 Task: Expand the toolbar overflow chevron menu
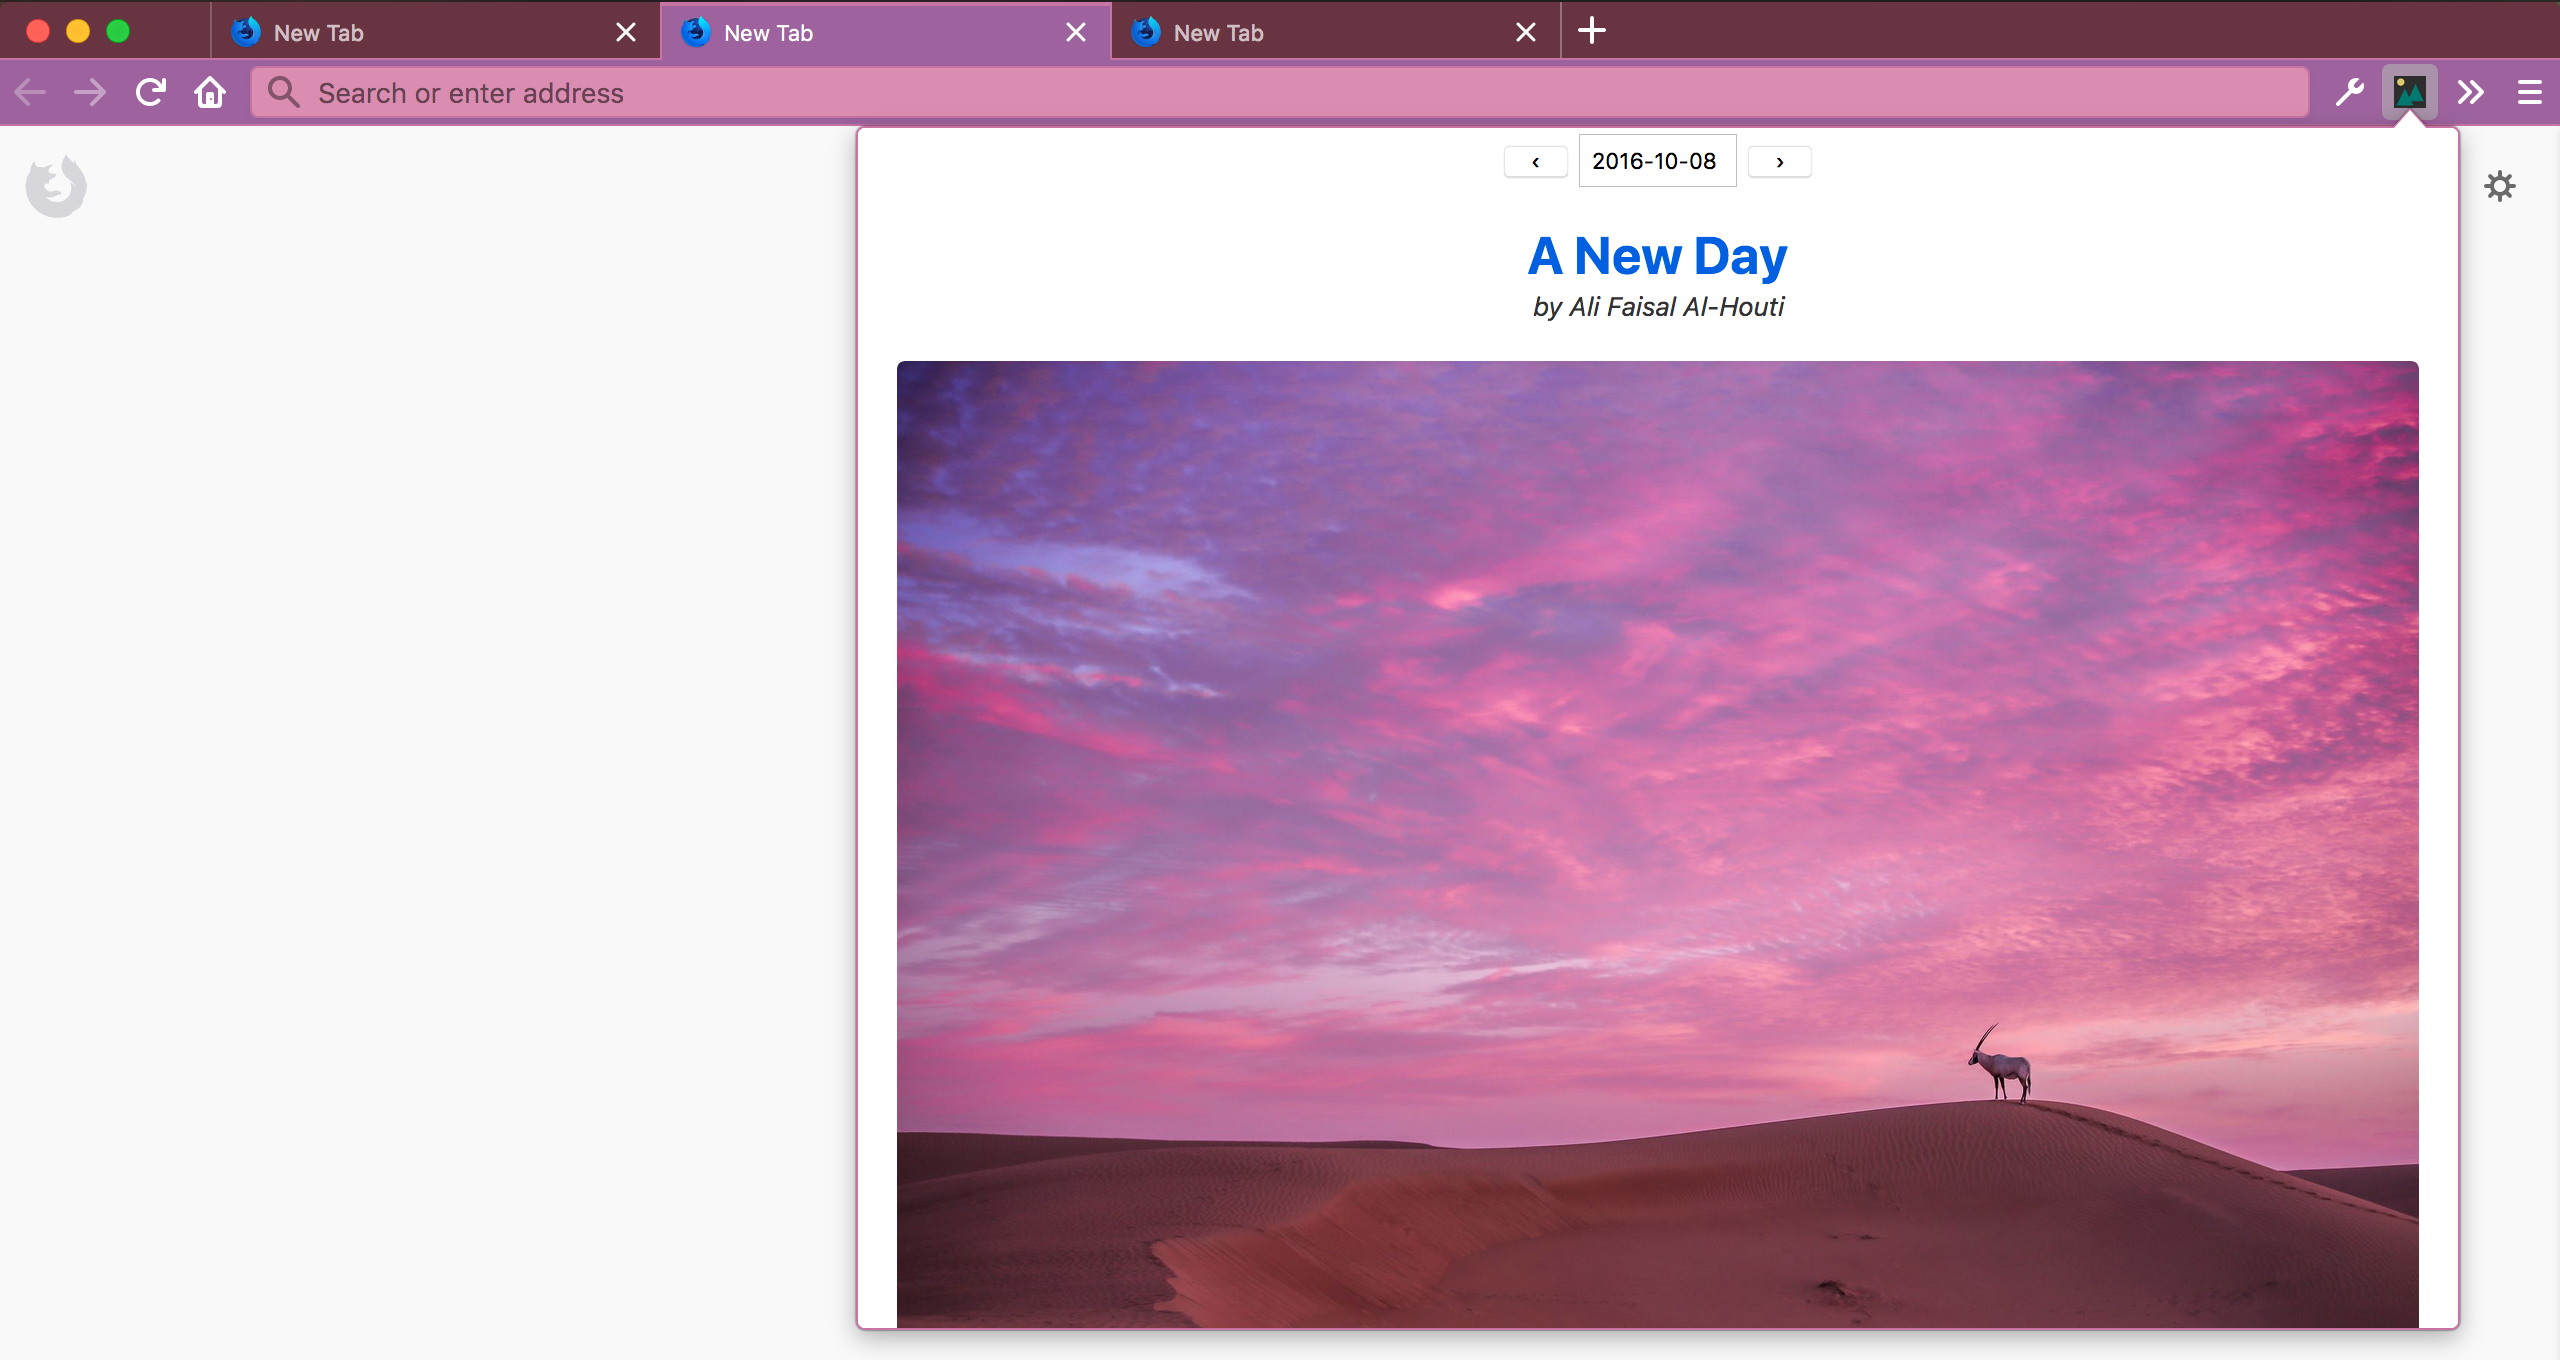2470,93
